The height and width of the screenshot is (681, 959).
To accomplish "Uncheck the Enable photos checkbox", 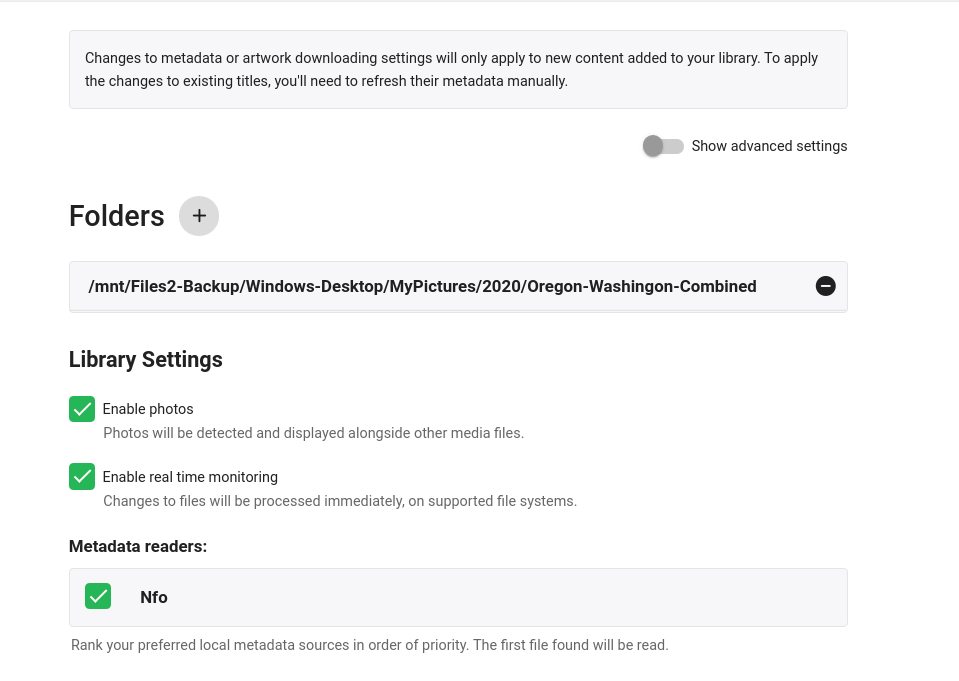I will click(82, 409).
